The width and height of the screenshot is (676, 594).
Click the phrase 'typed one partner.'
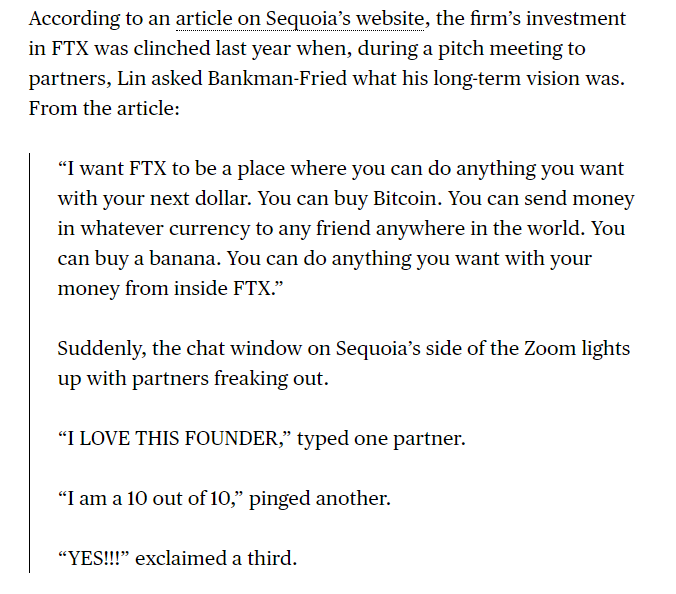381,439
